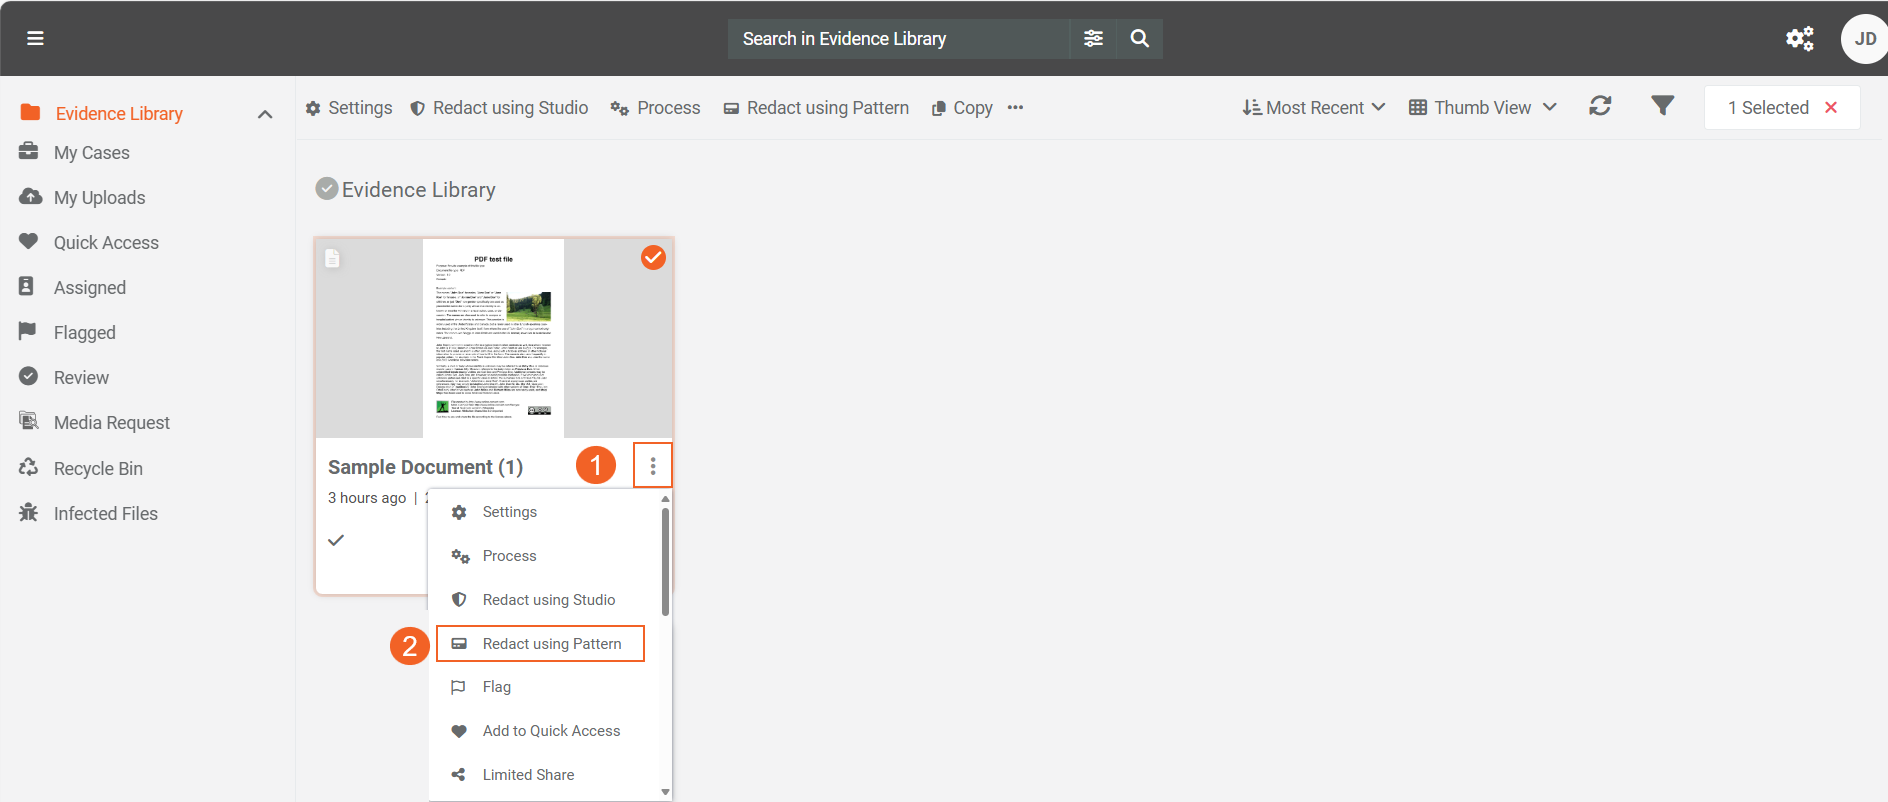Open the Thumb View dropdown

(1482, 107)
